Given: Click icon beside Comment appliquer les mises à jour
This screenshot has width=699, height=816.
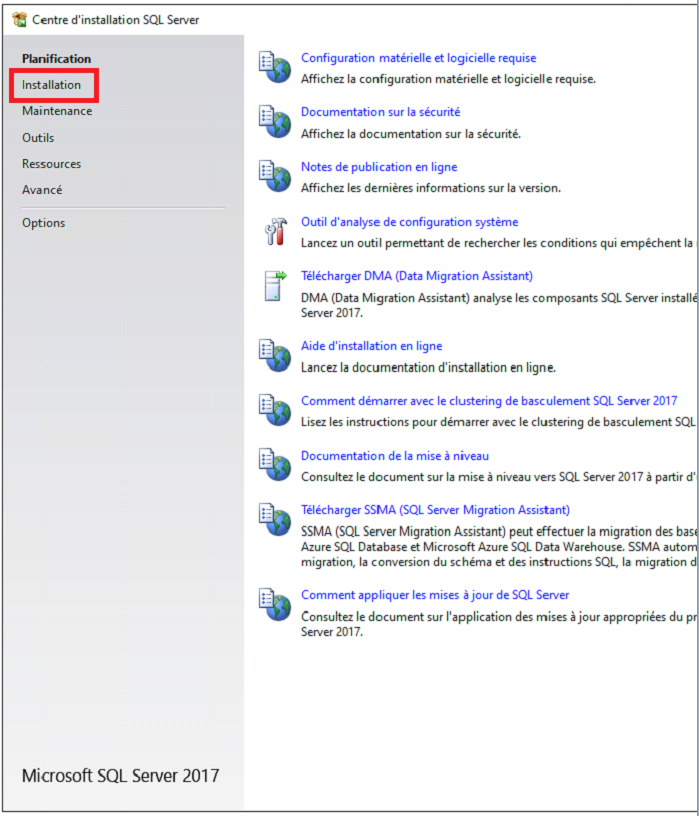Looking at the screenshot, I should coord(274,604).
